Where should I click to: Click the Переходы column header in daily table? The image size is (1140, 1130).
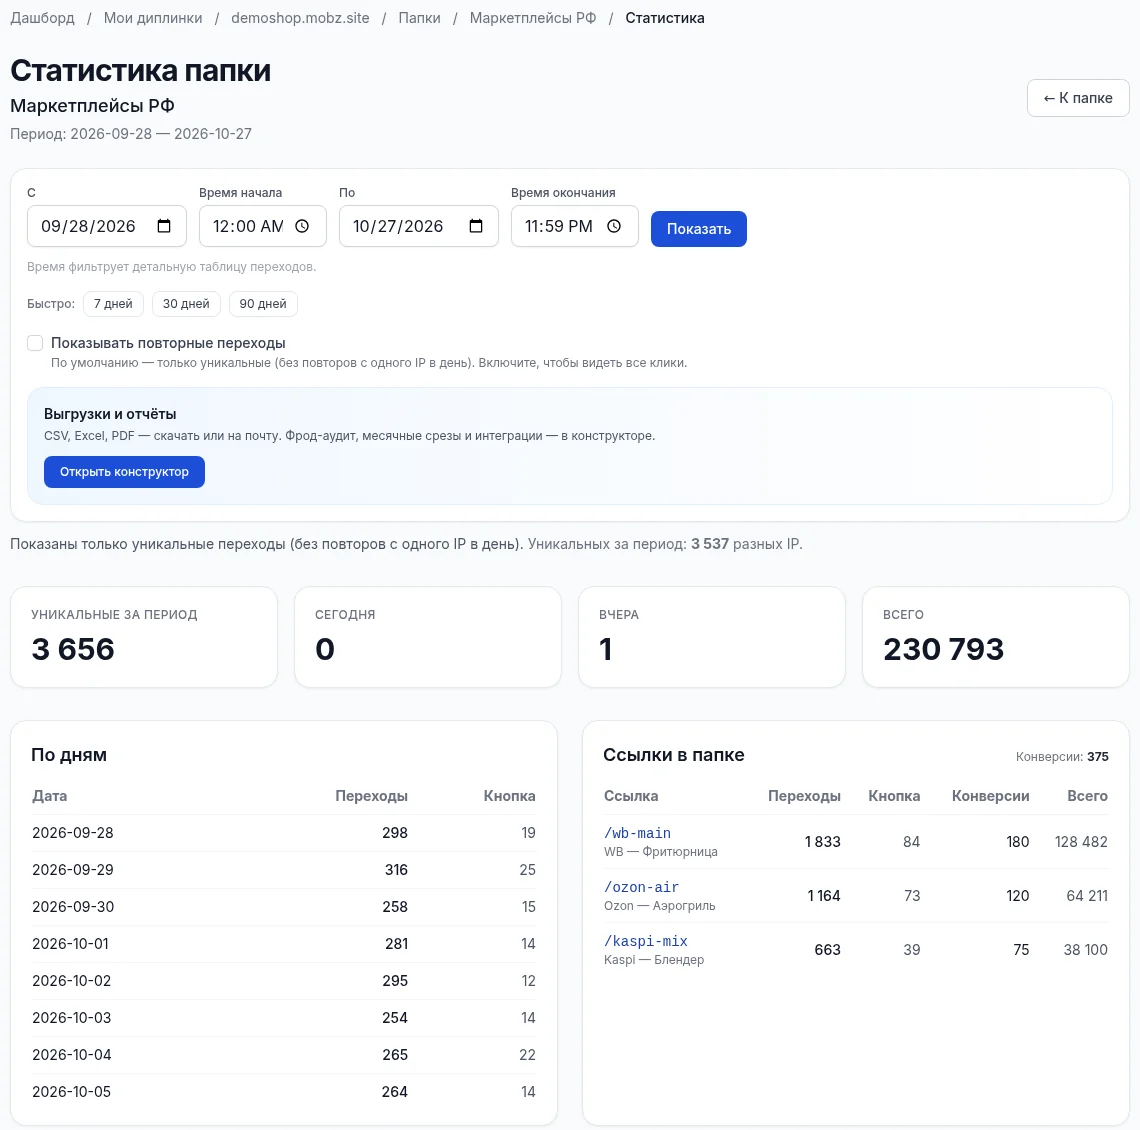tap(372, 796)
